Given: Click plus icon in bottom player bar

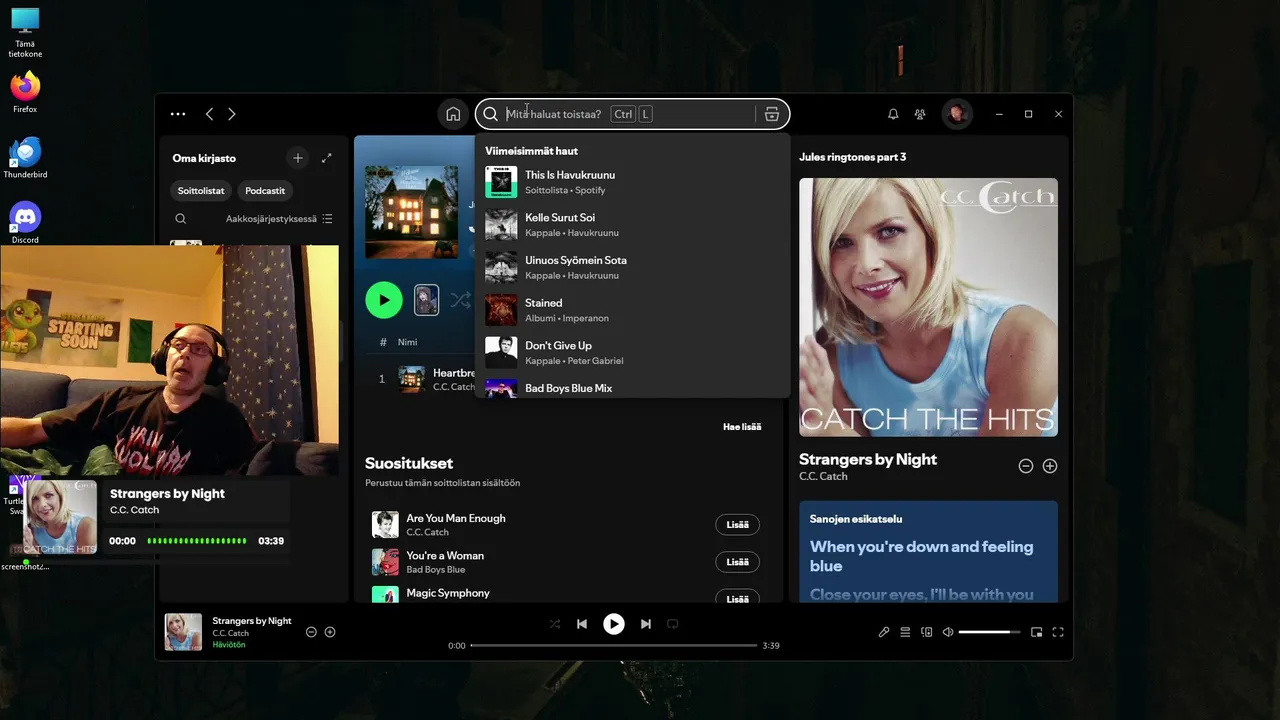Looking at the screenshot, I should coord(330,632).
